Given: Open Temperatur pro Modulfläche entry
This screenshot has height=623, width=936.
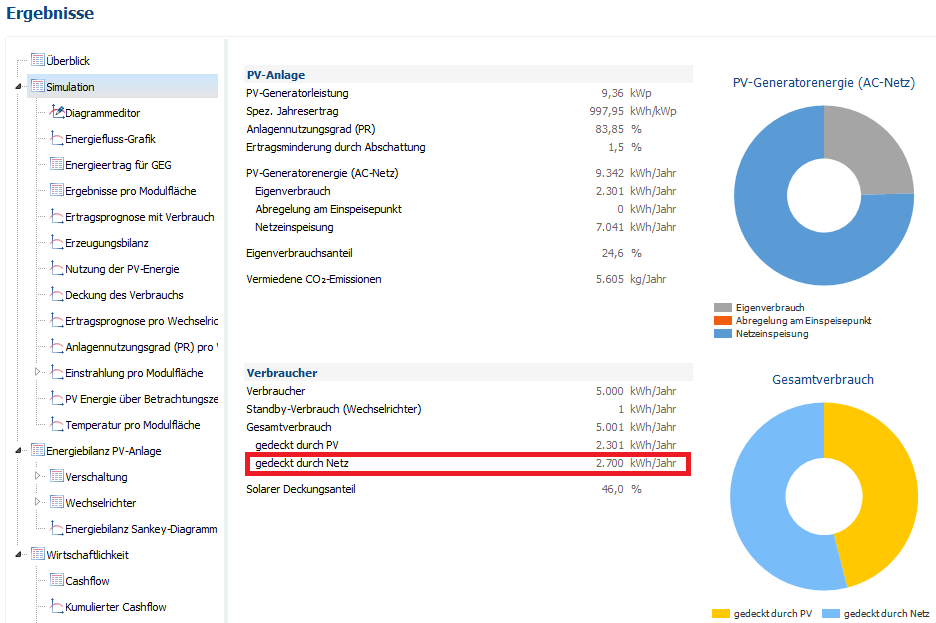Looking at the screenshot, I should (x=133, y=425).
